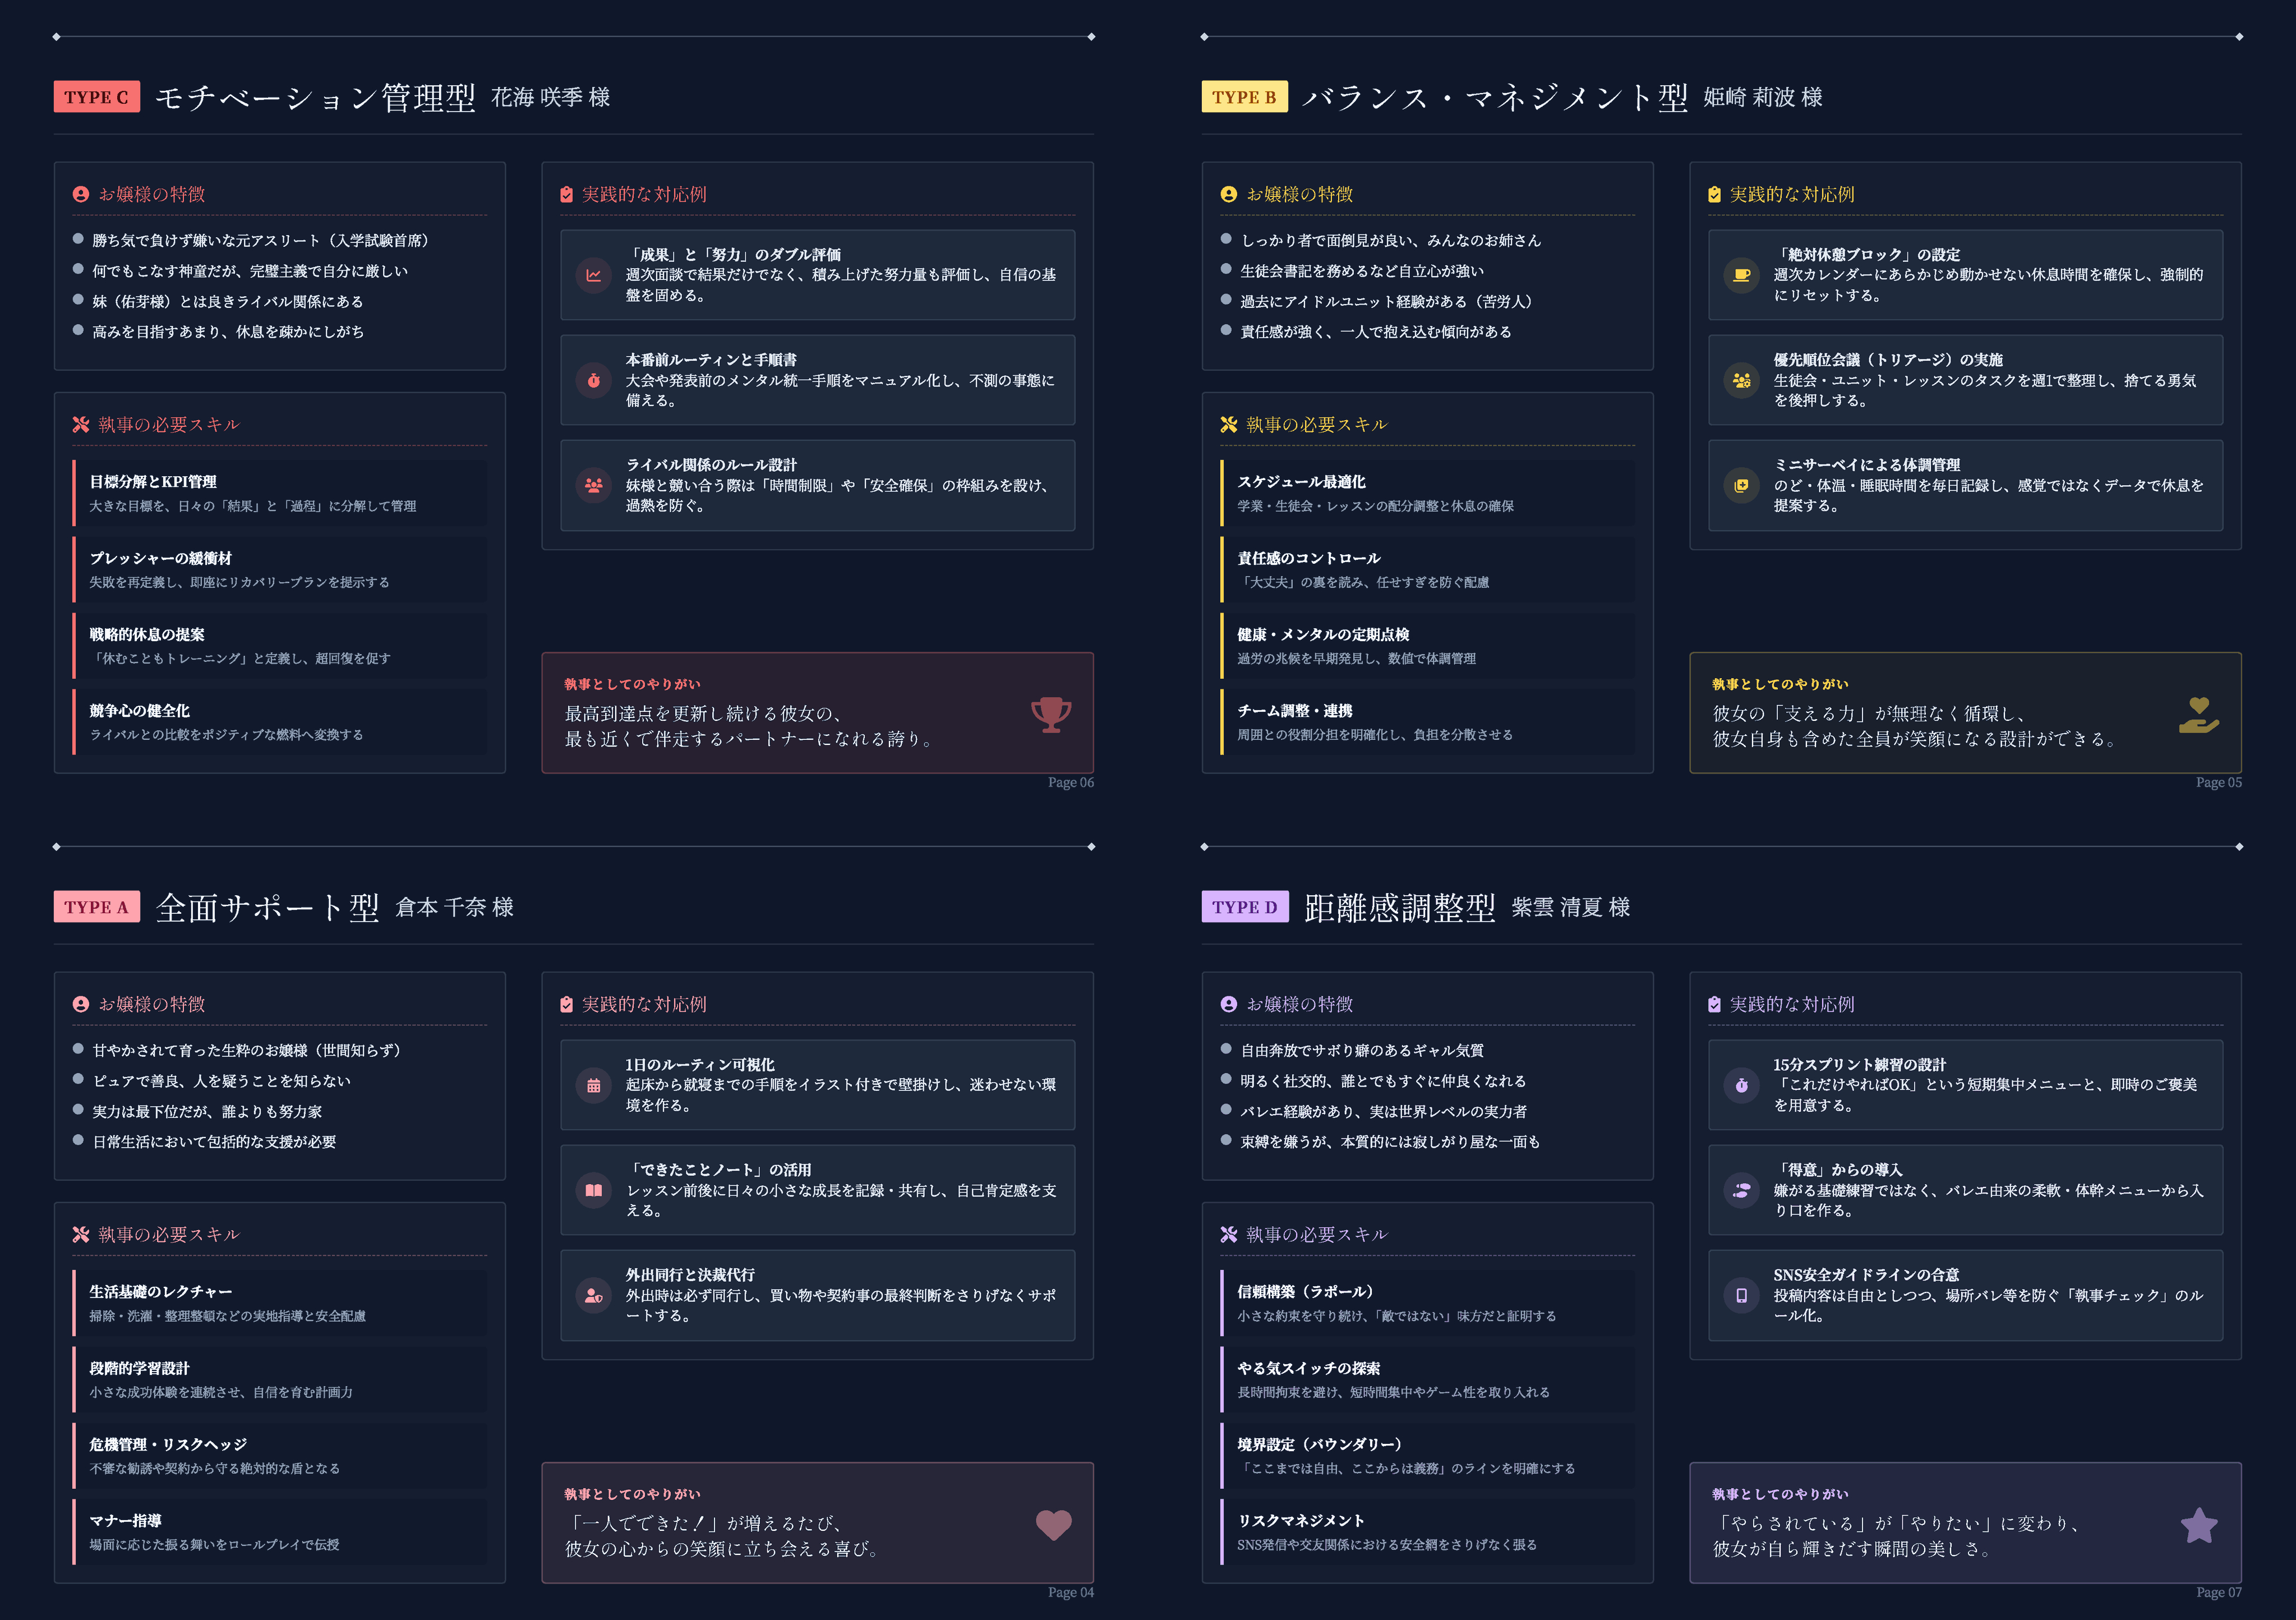The width and height of the screenshot is (2296, 1620).
Task: Click the heart icon in Type A card
Action: pos(1053,1524)
